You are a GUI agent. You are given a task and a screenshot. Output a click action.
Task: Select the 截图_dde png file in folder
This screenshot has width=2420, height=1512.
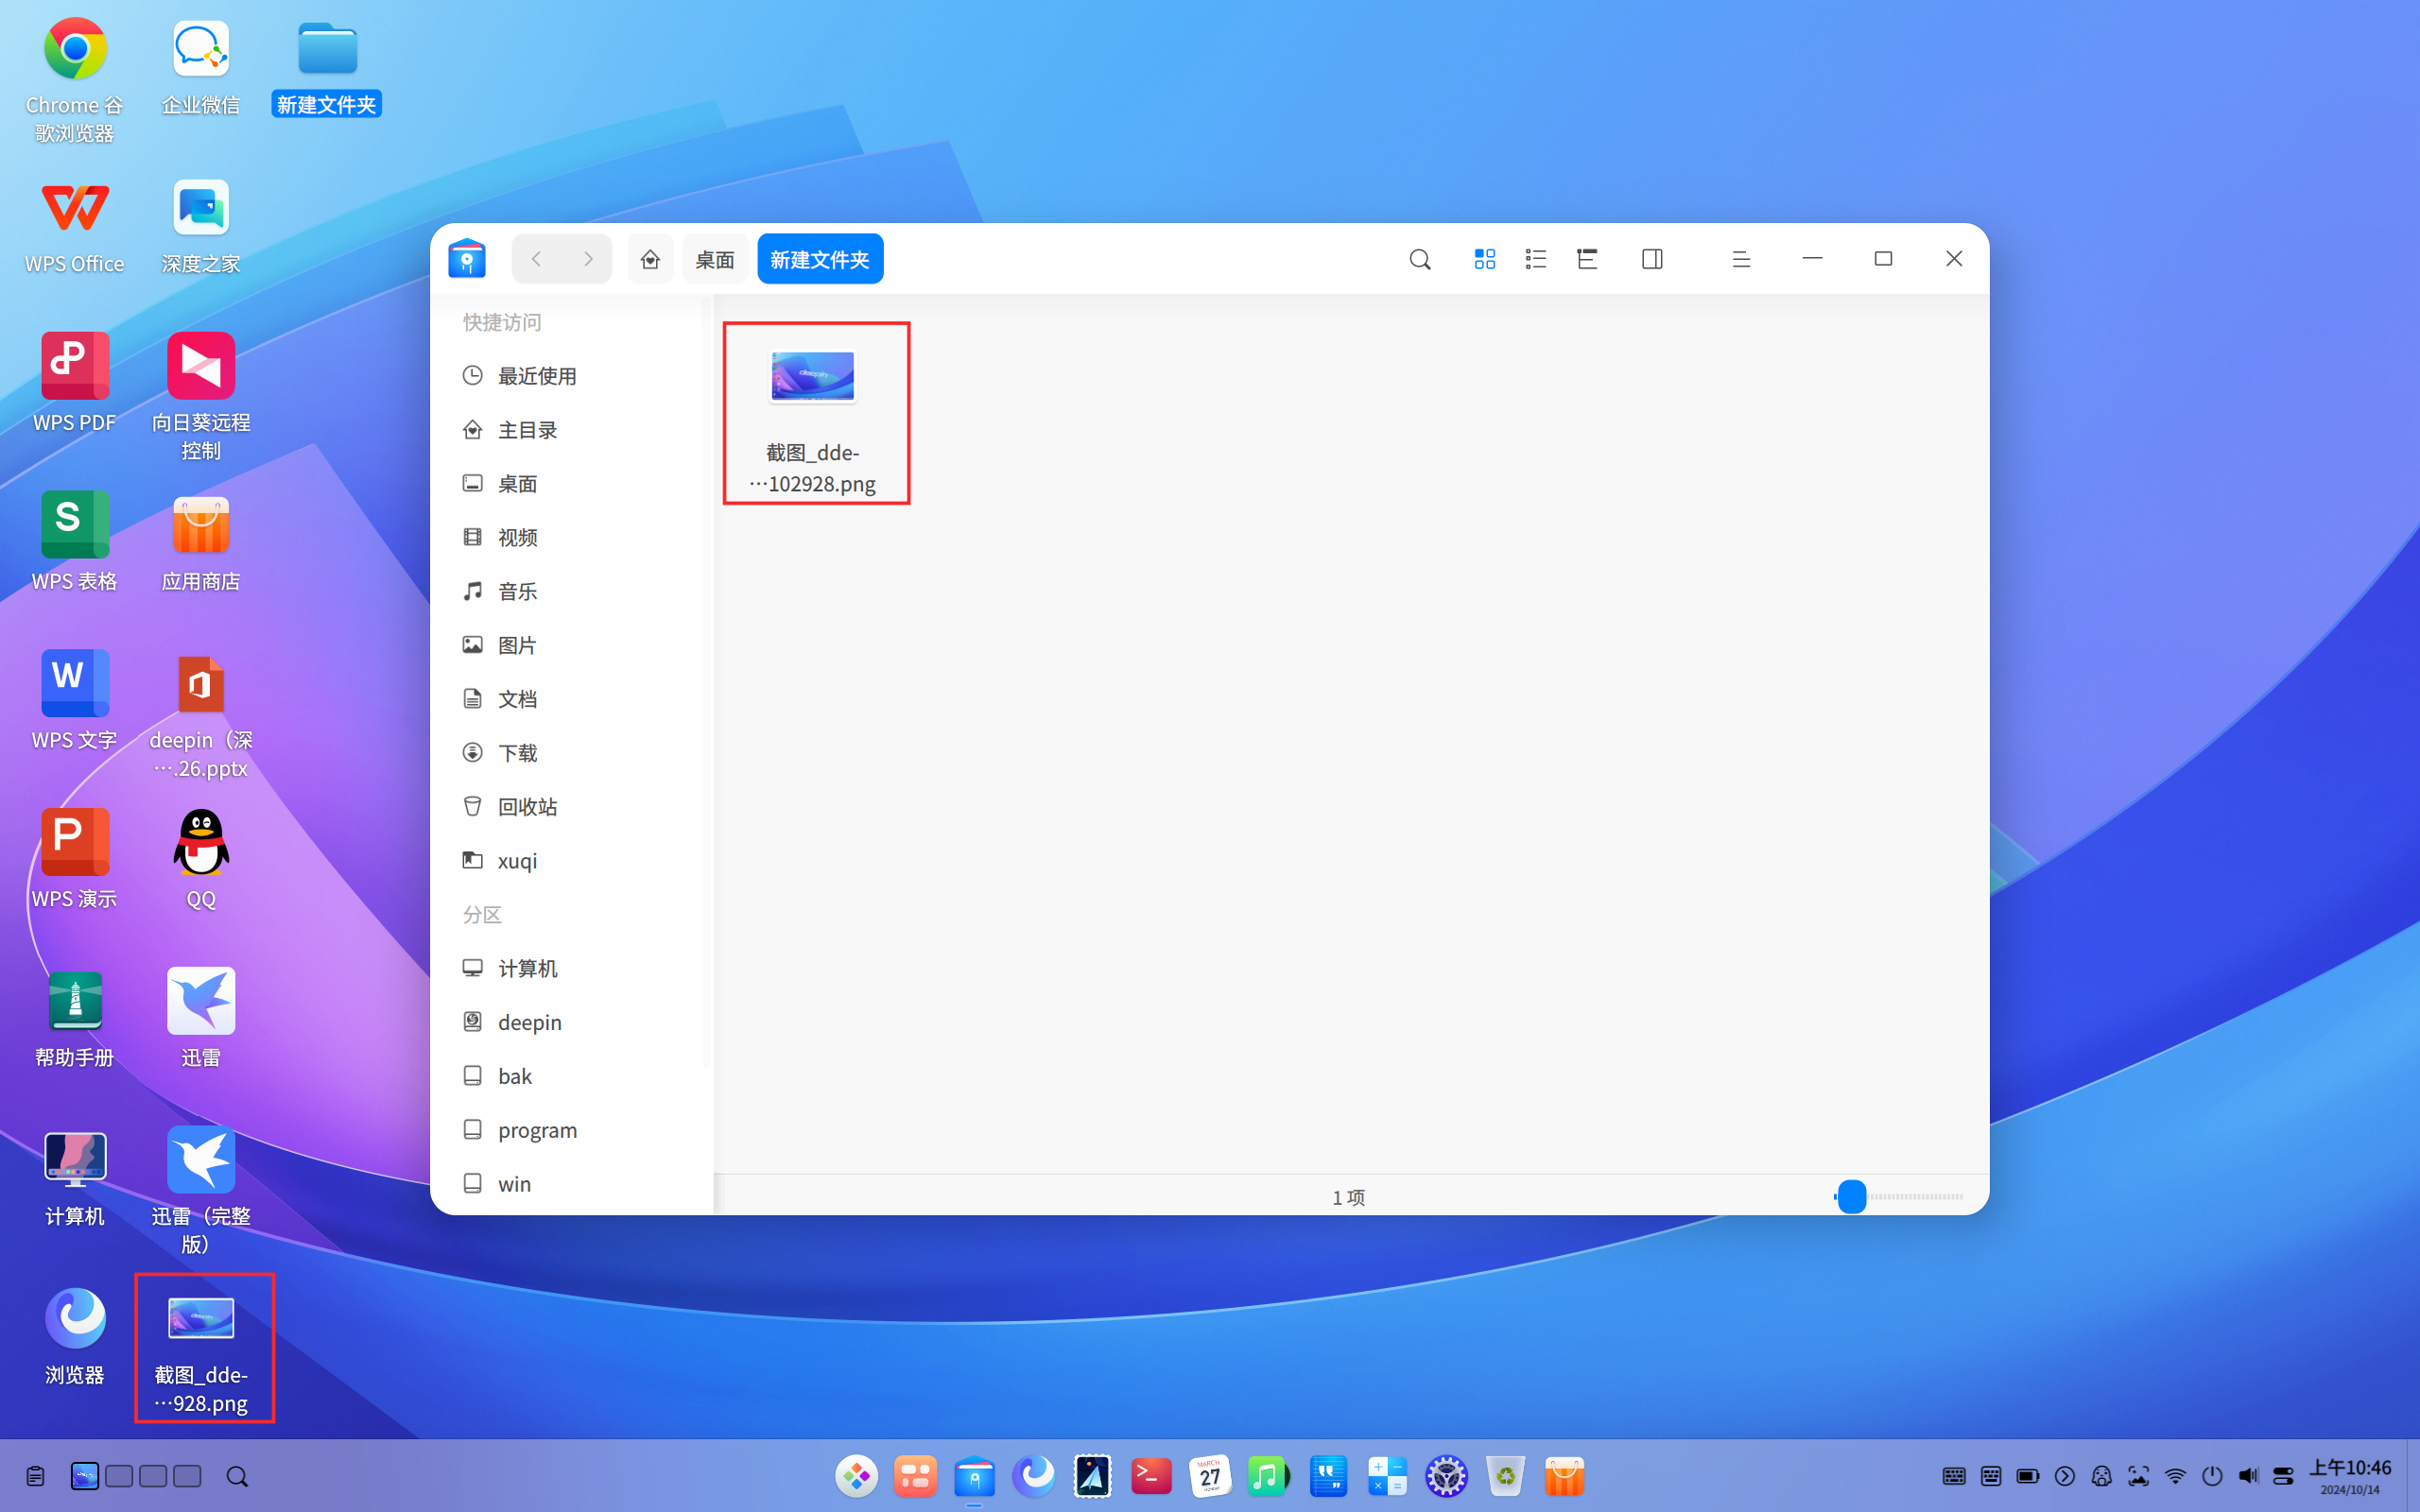click(x=813, y=414)
